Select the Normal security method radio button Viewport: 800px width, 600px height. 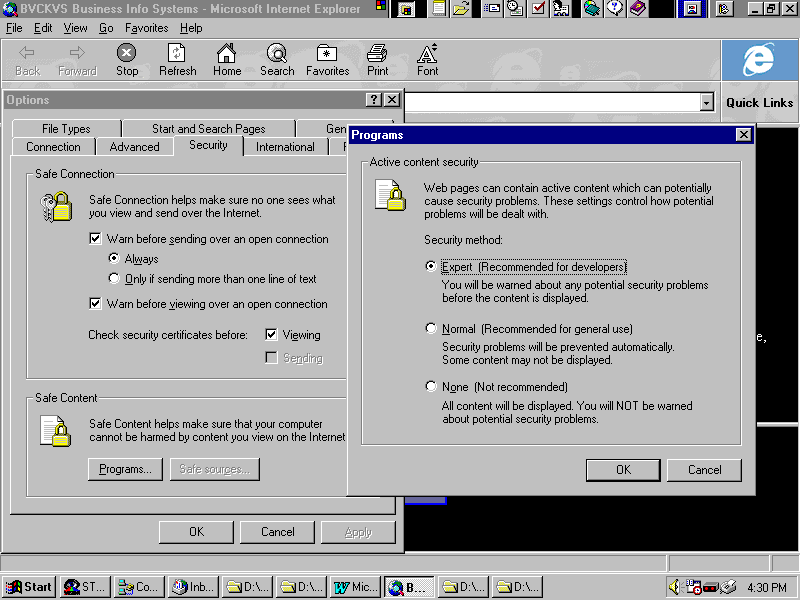pyautogui.click(x=431, y=329)
